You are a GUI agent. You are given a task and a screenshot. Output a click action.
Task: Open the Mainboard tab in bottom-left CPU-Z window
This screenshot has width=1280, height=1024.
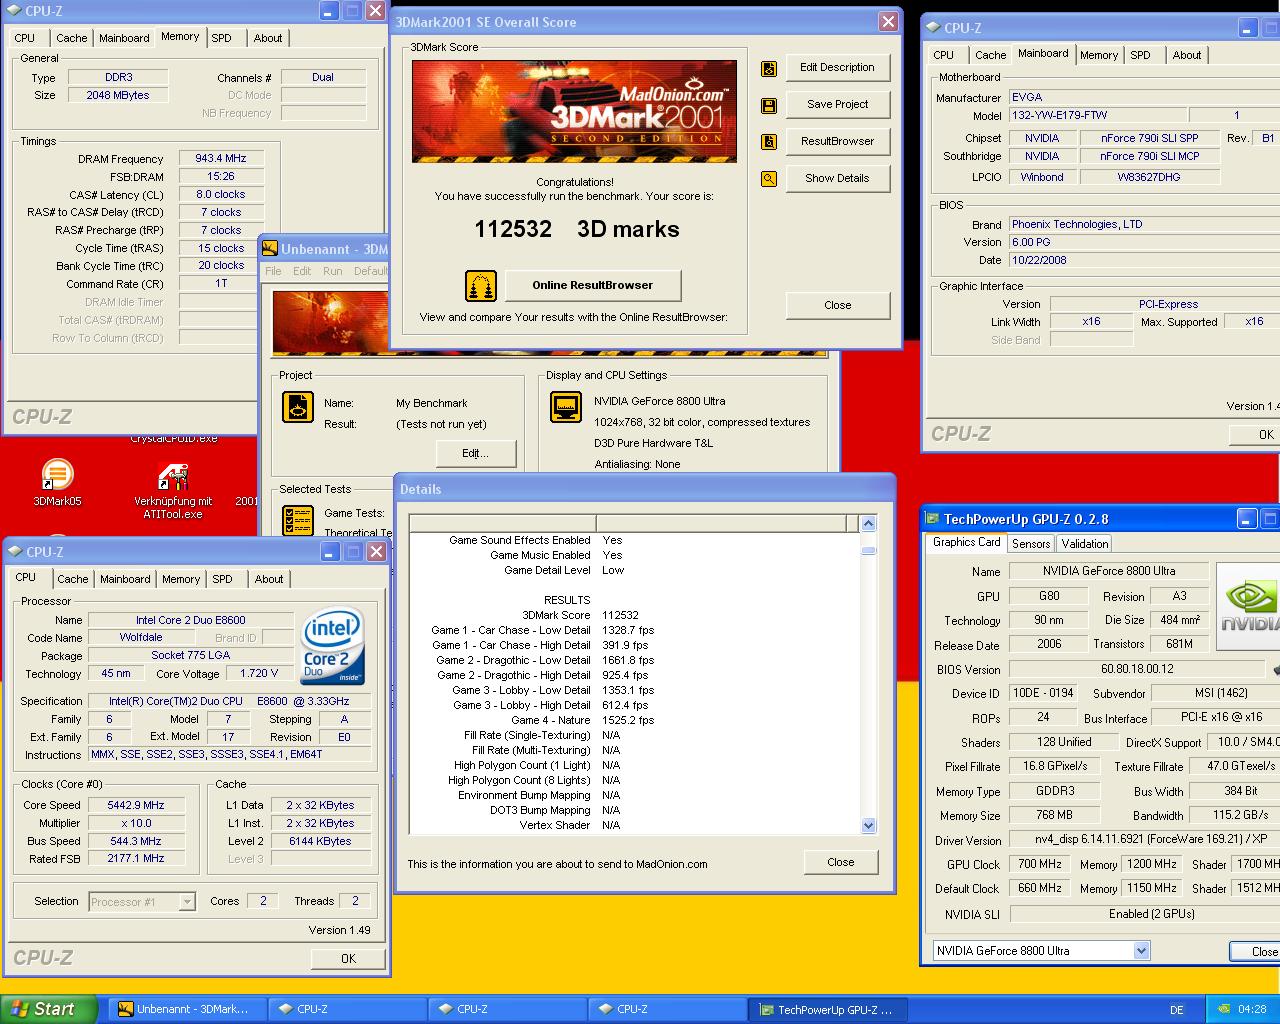coord(125,579)
